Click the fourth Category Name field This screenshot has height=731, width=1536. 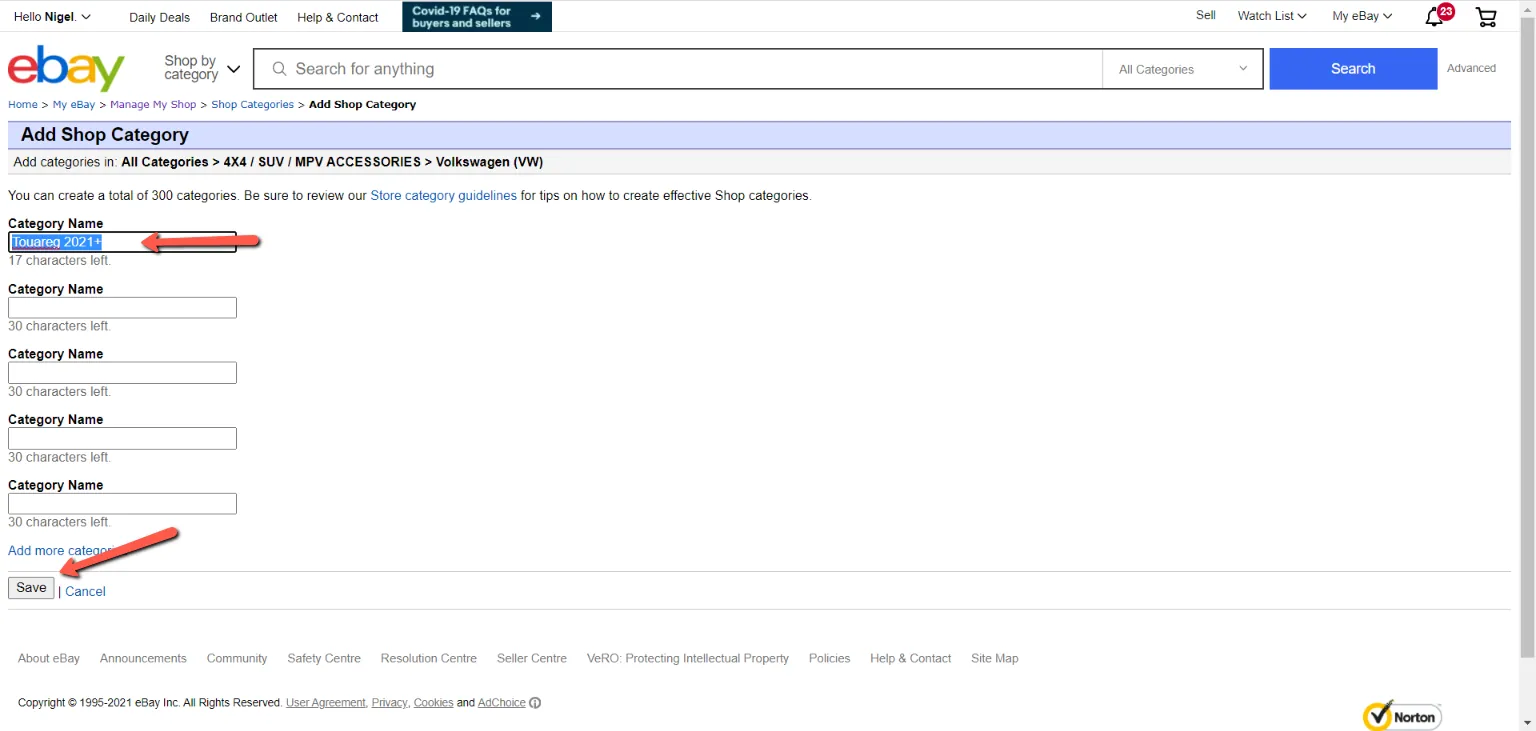[x=122, y=438]
